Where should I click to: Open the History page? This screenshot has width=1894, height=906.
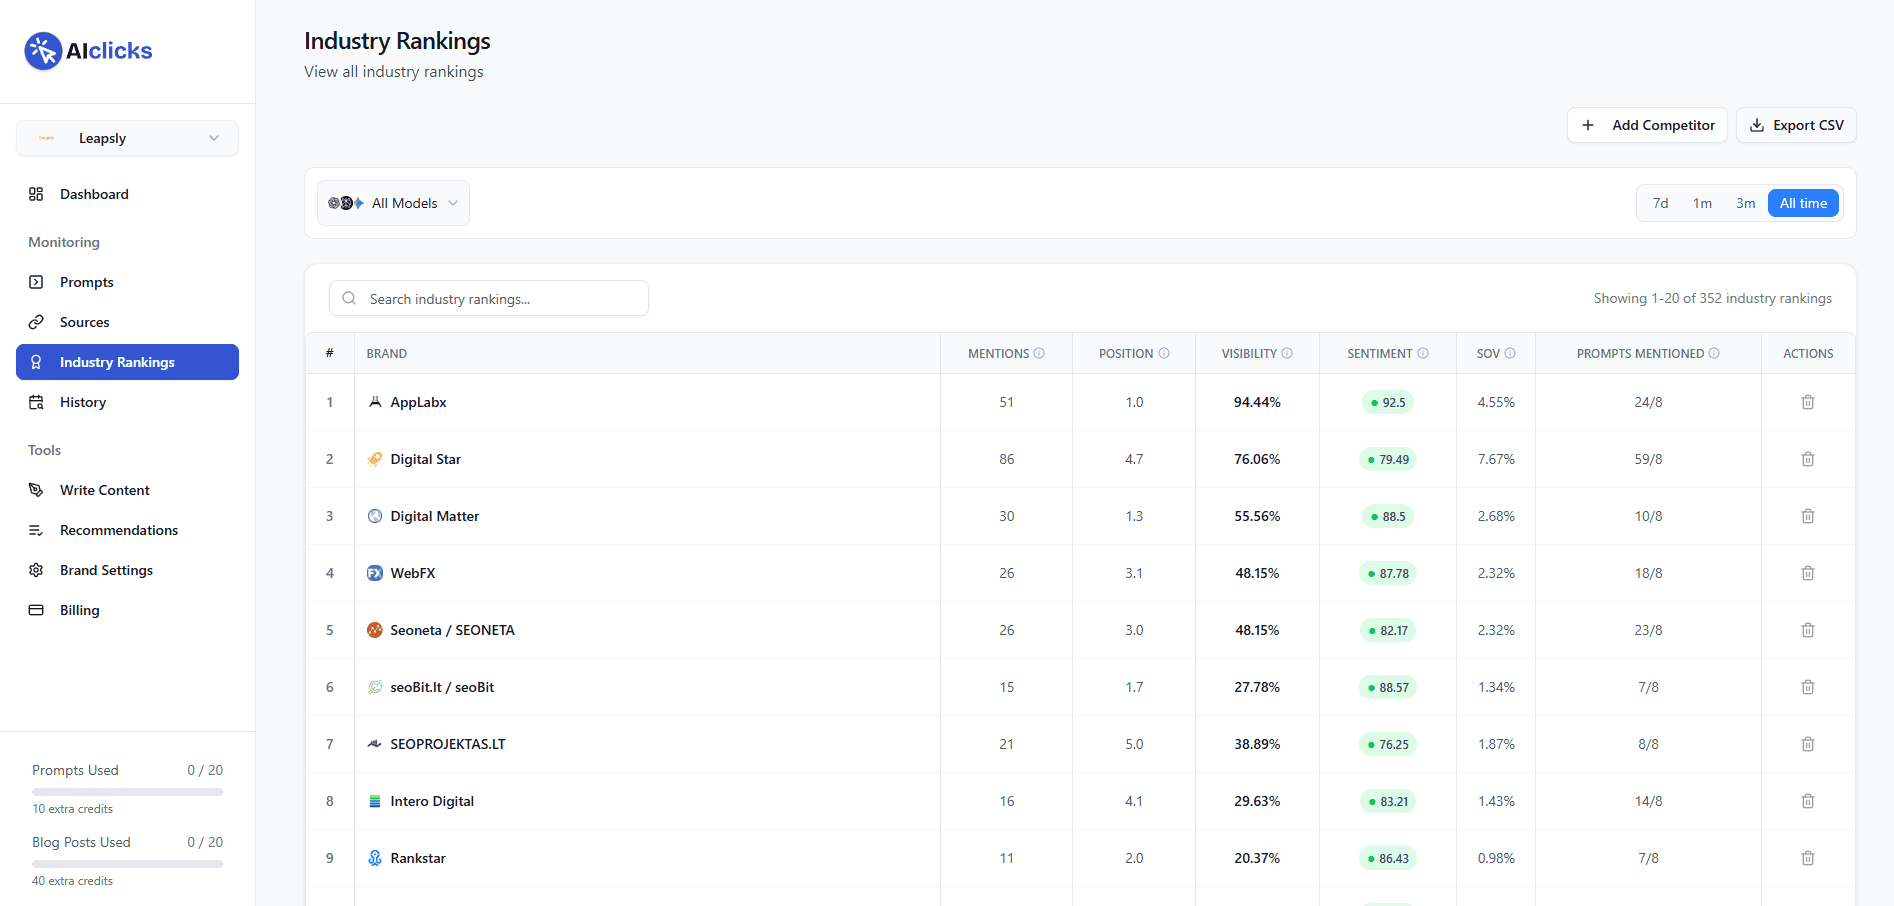(127, 402)
